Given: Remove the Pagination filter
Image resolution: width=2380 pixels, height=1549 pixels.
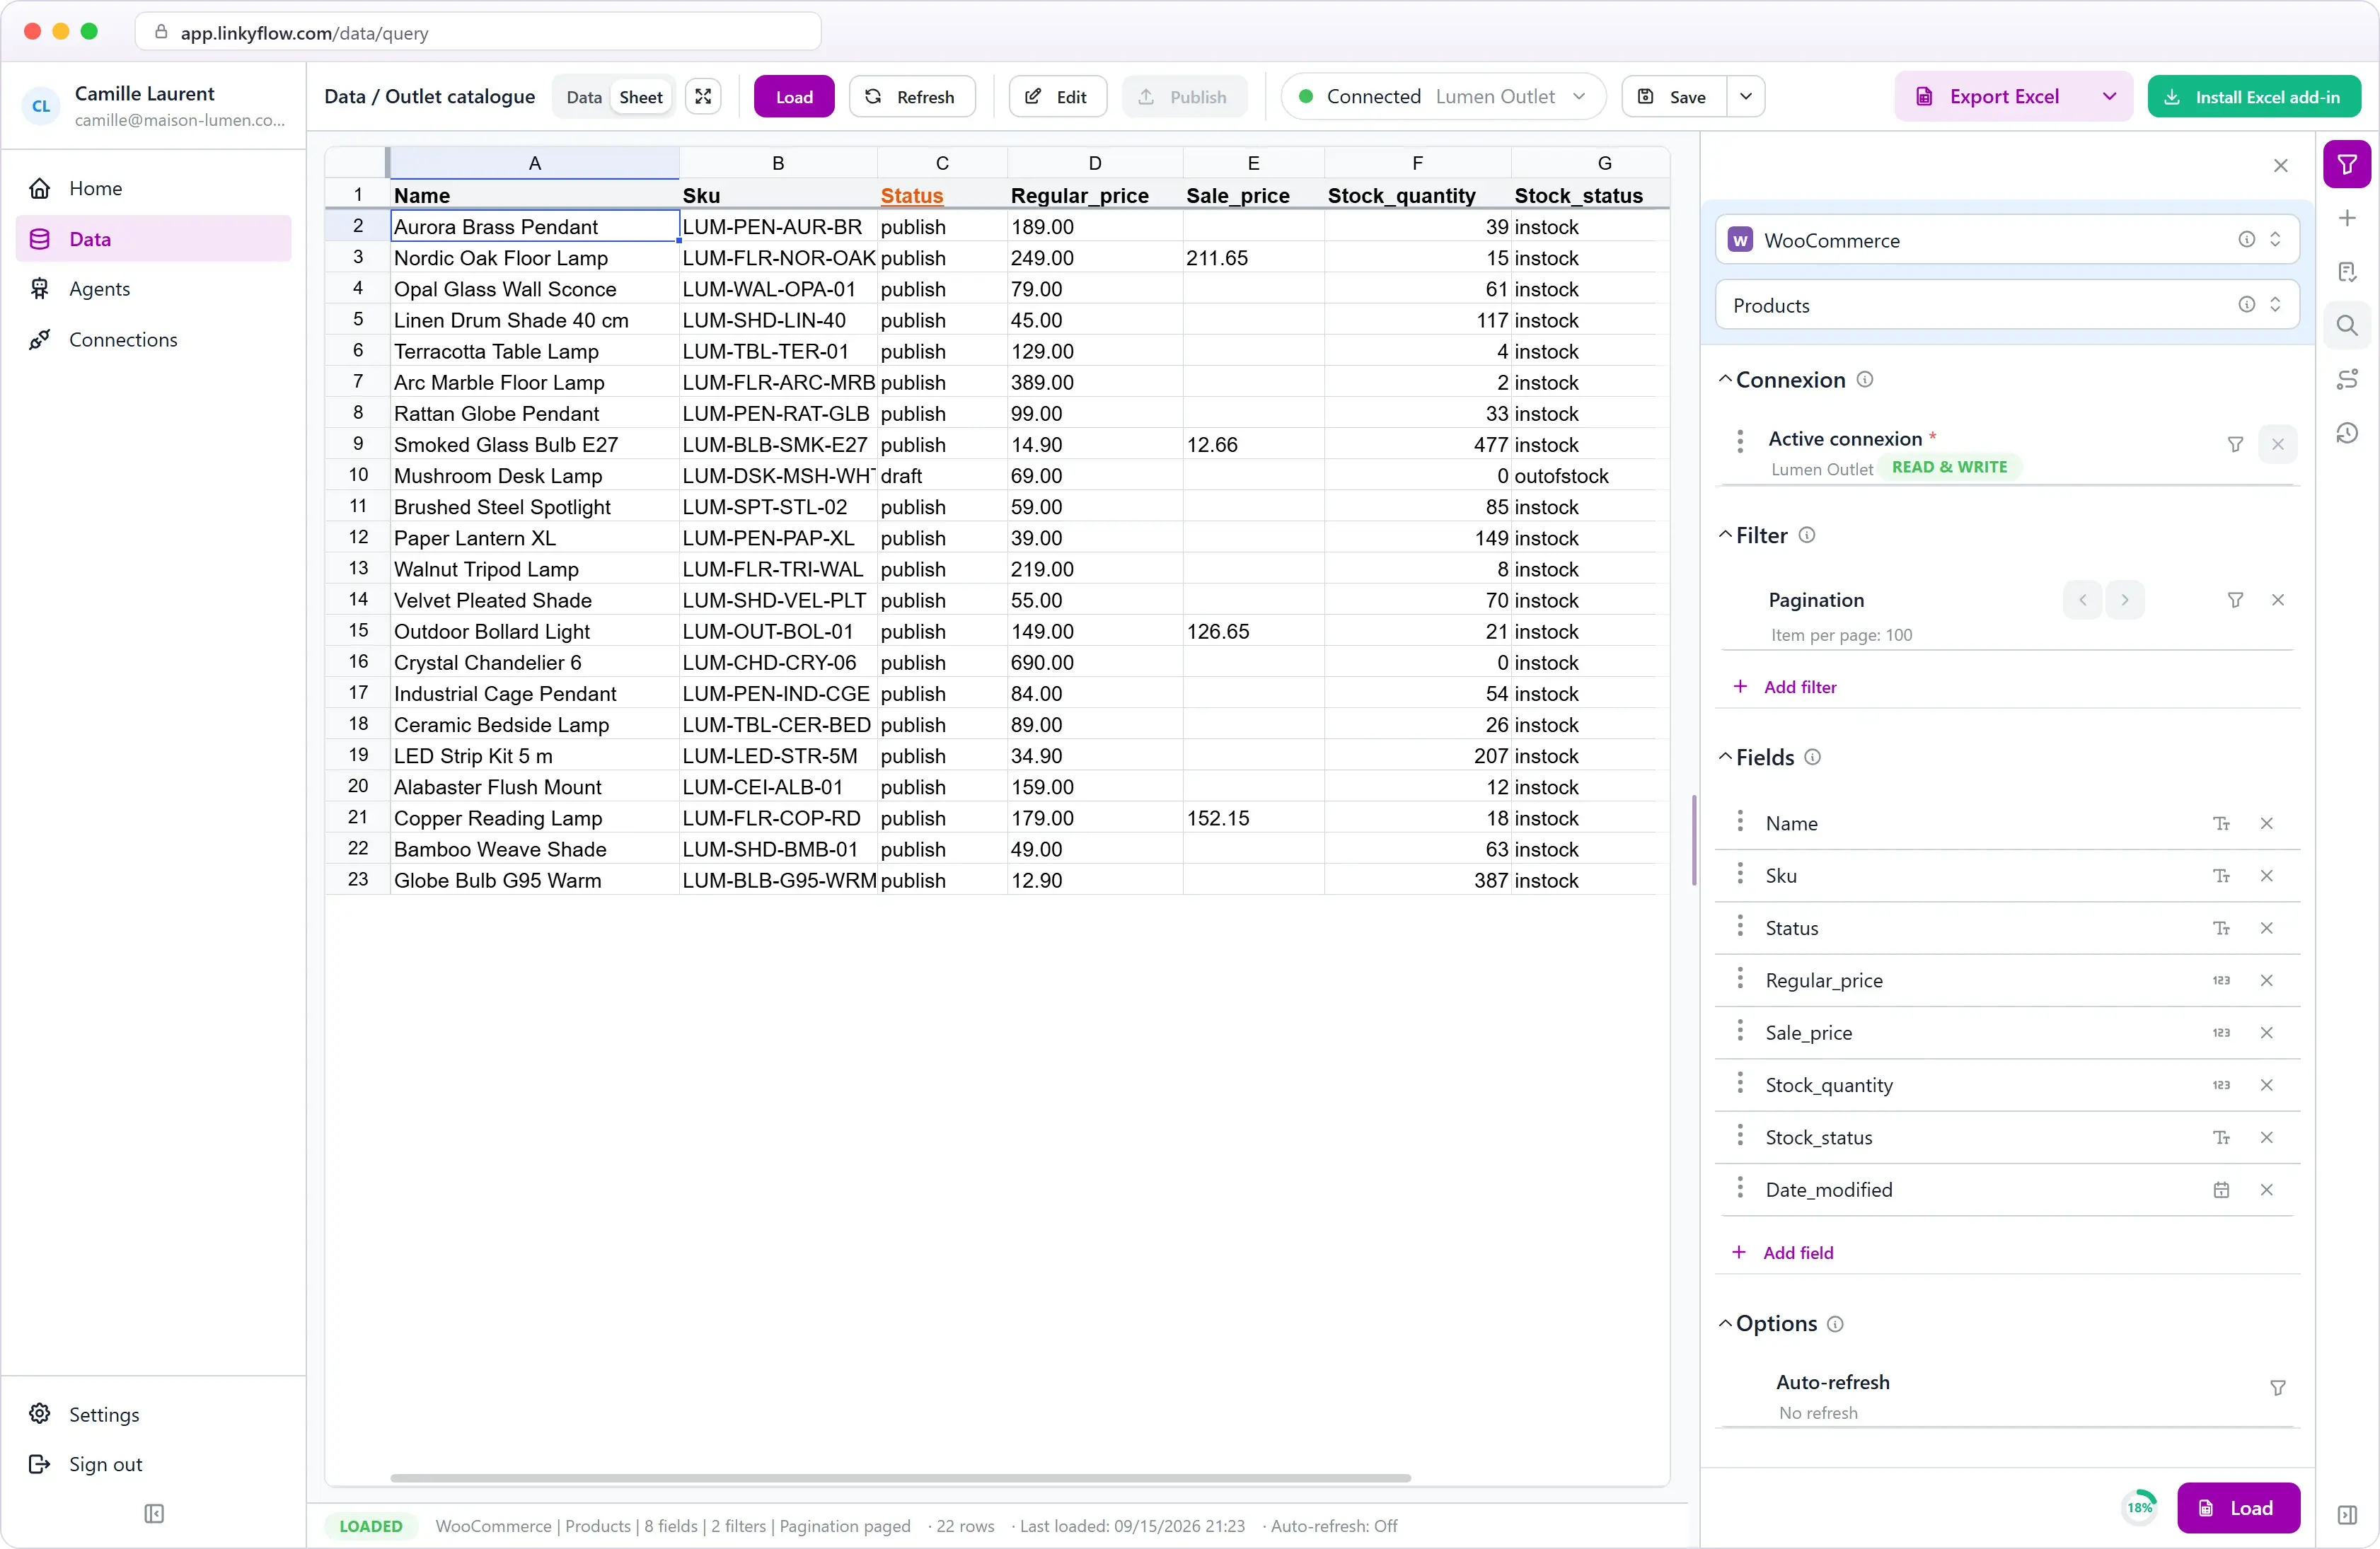Looking at the screenshot, I should pyautogui.click(x=2277, y=600).
